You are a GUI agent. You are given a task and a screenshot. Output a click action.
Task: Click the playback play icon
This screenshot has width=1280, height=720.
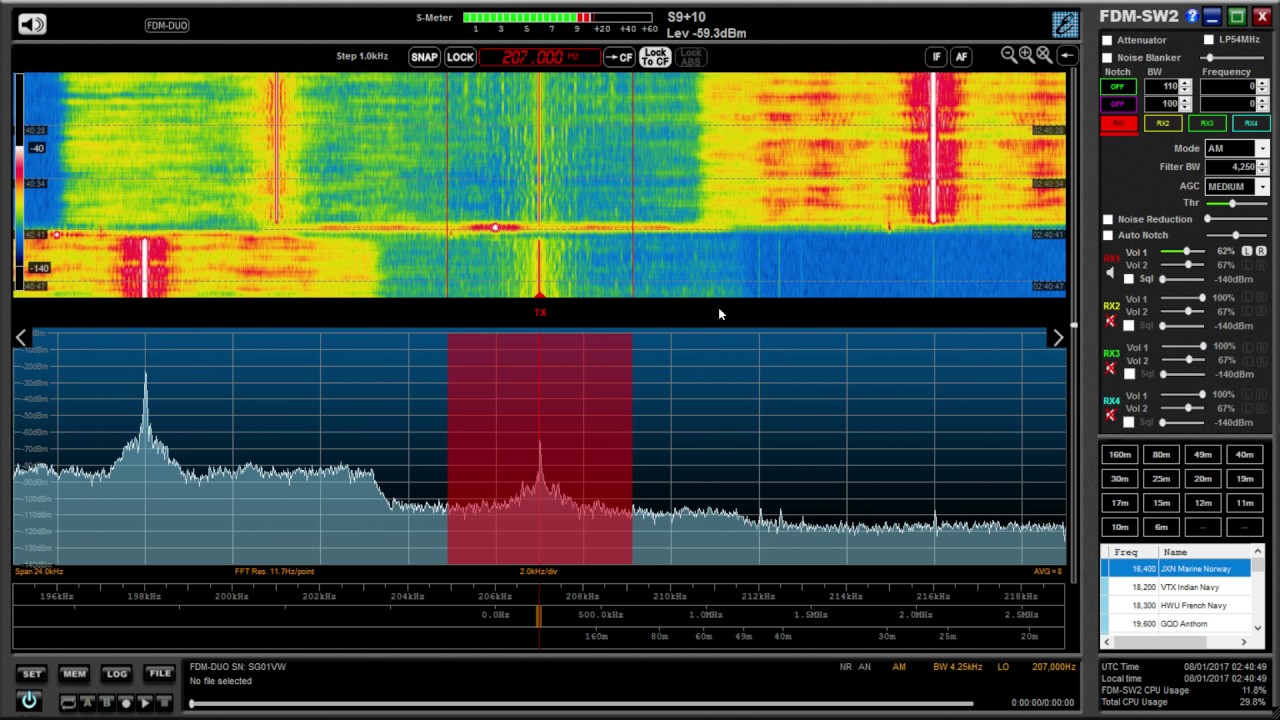click(x=145, y=703)
